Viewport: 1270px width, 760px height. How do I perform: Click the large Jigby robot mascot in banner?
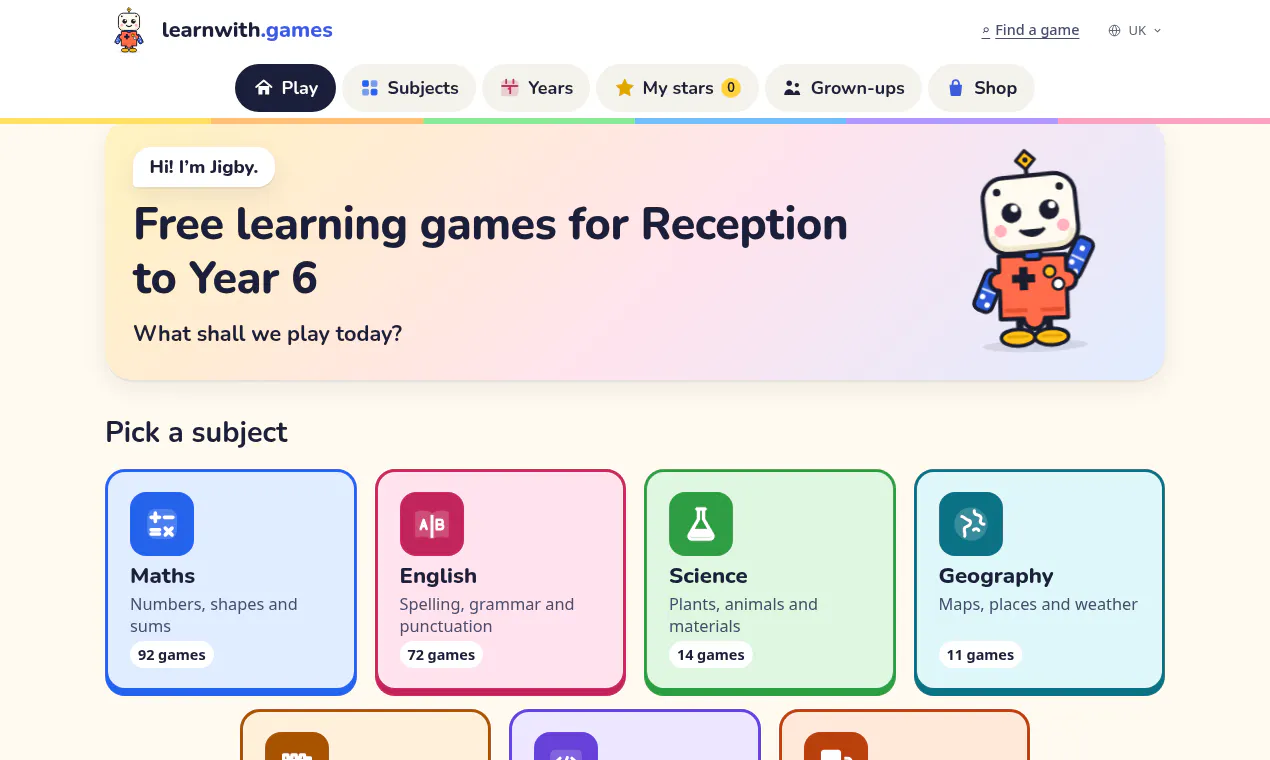pyautogui.click(x=1033, y=251)
